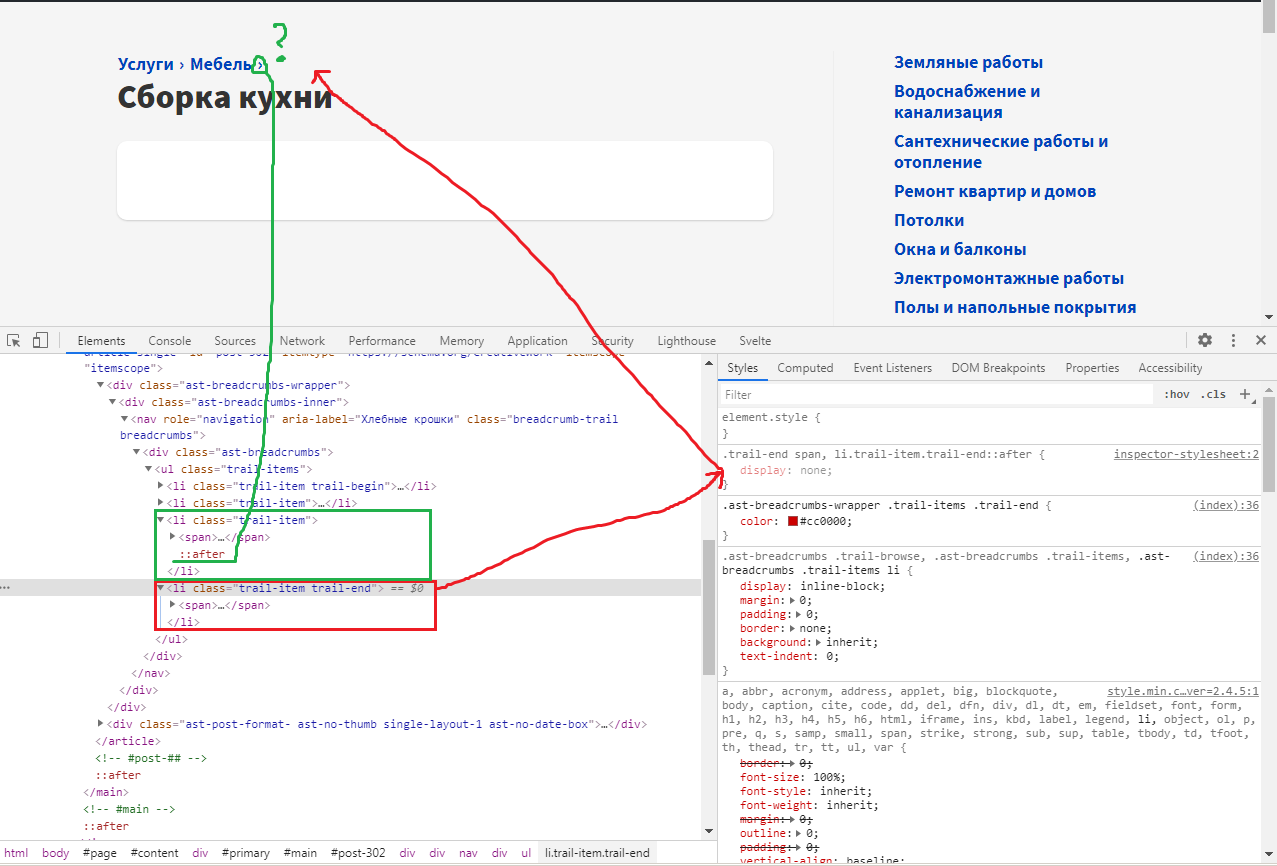Toggle the :hov element state panel
This screenshot has width=1277, height=866.
pos(1177,394)
